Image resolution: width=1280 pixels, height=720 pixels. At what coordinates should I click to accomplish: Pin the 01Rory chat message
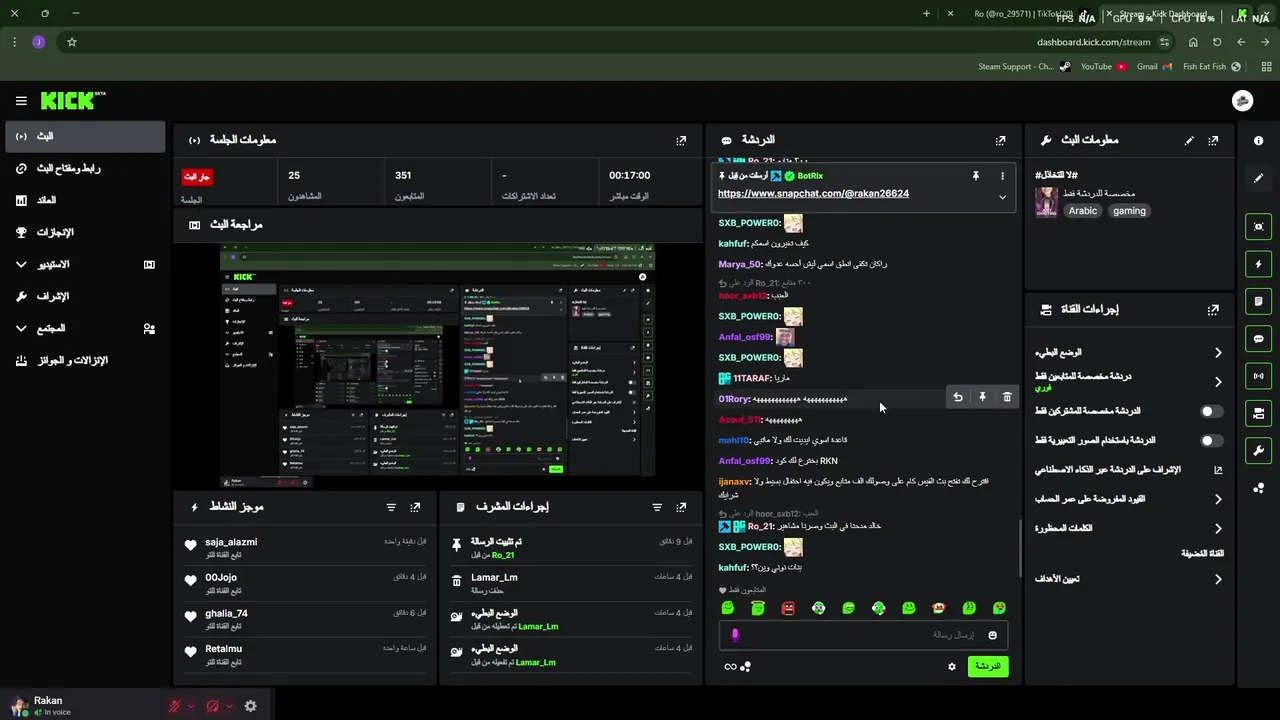click(x=982, y=398)
